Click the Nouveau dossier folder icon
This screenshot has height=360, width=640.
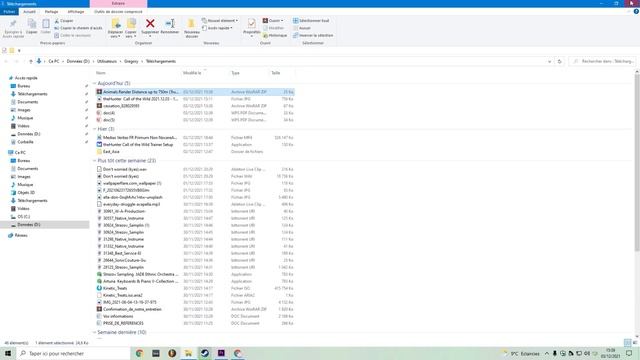[191, 24]
